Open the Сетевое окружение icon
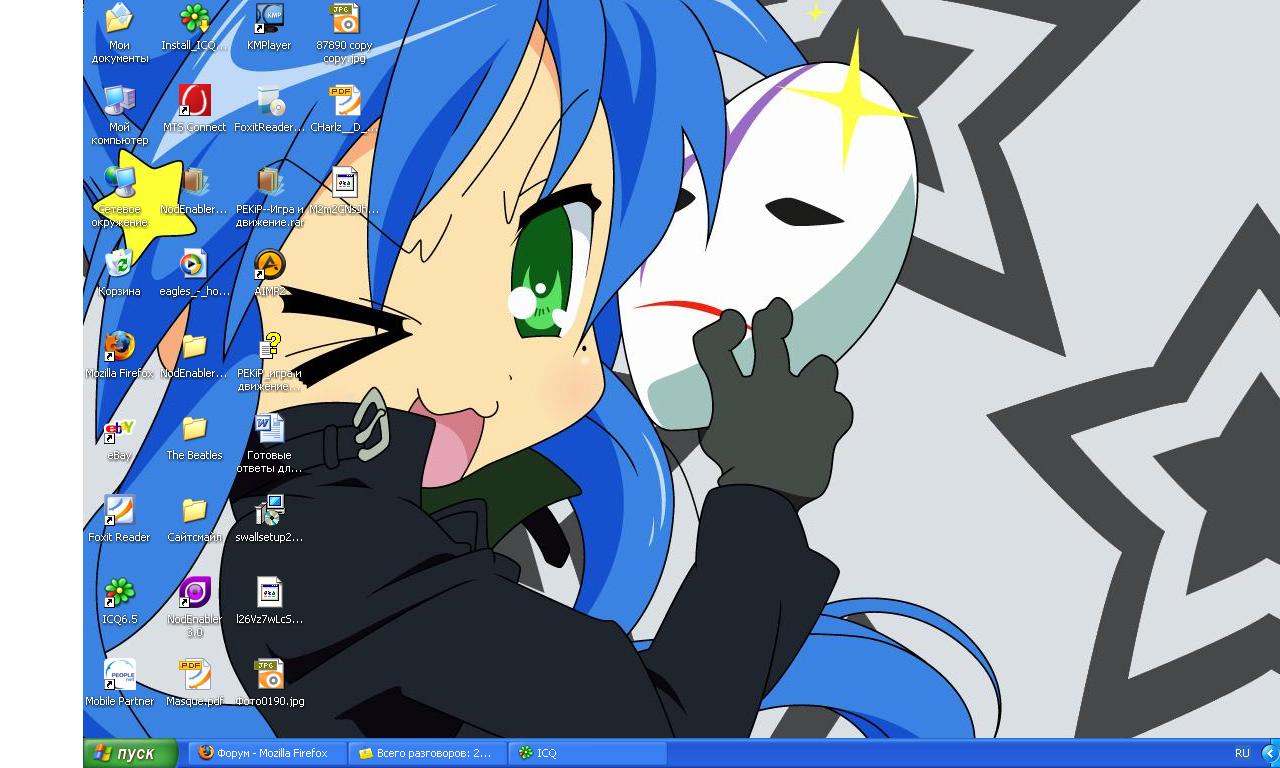 pyautogui.click(x=119, y=182)
